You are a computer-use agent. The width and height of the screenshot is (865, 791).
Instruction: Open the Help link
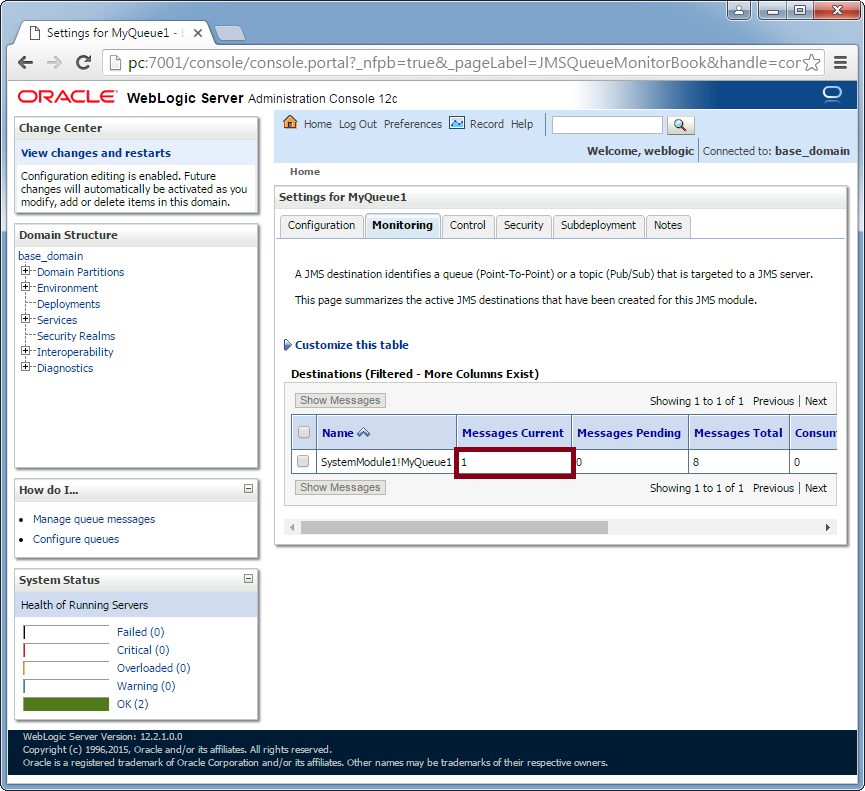(x=522, y=124)
